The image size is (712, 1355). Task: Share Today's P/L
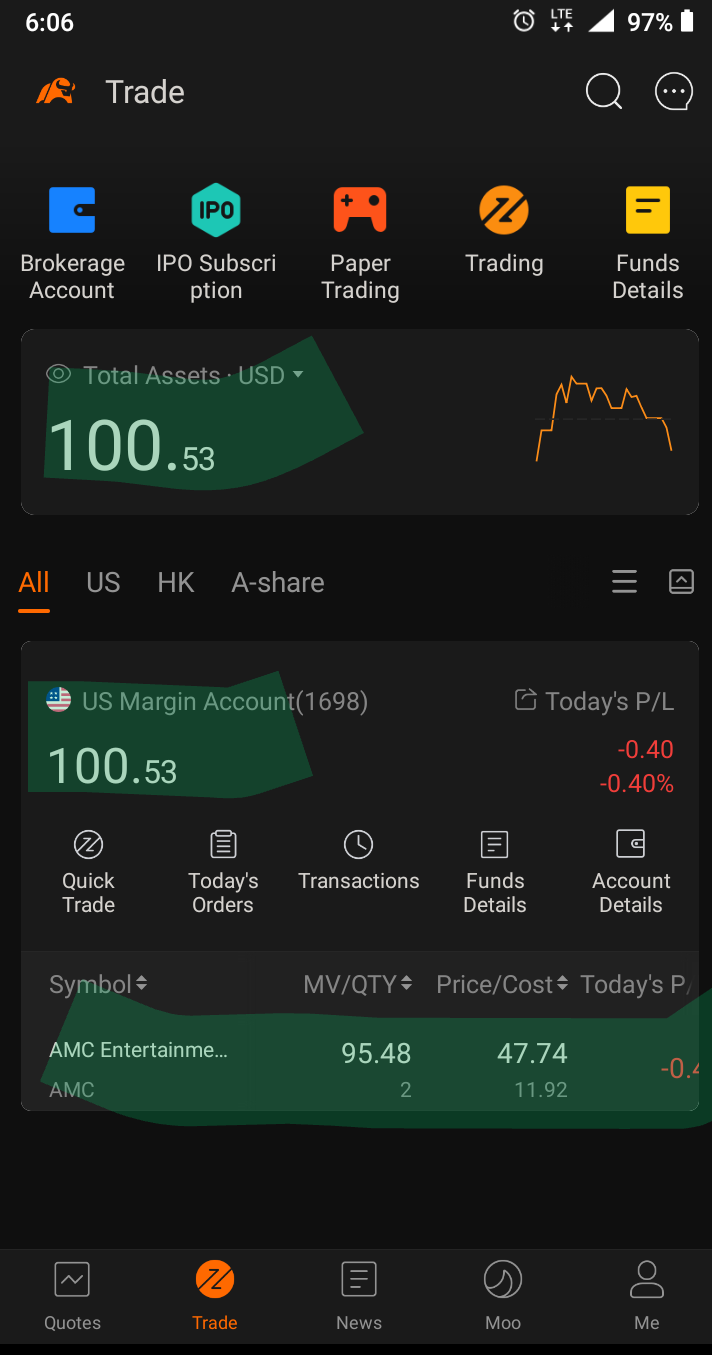(526, 700)
